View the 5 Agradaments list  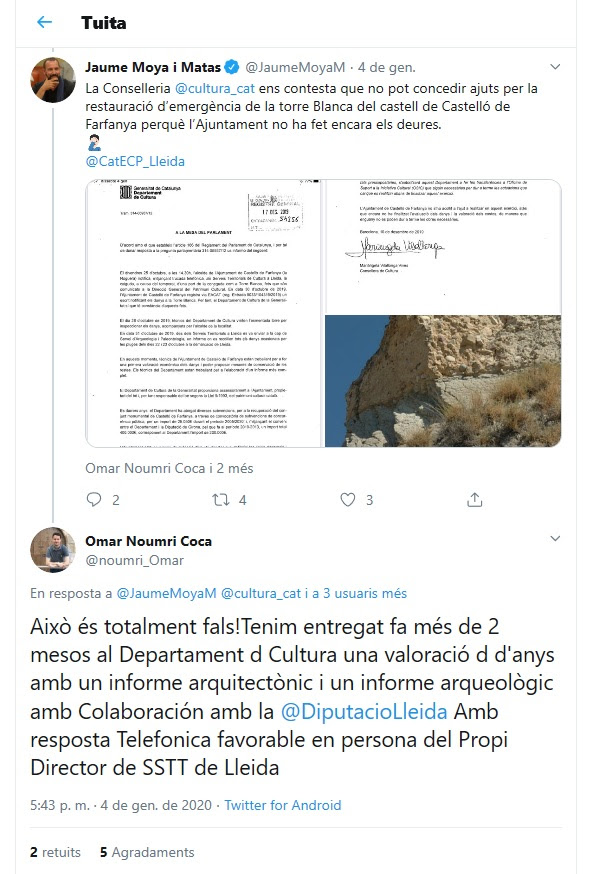pos(147,852)
